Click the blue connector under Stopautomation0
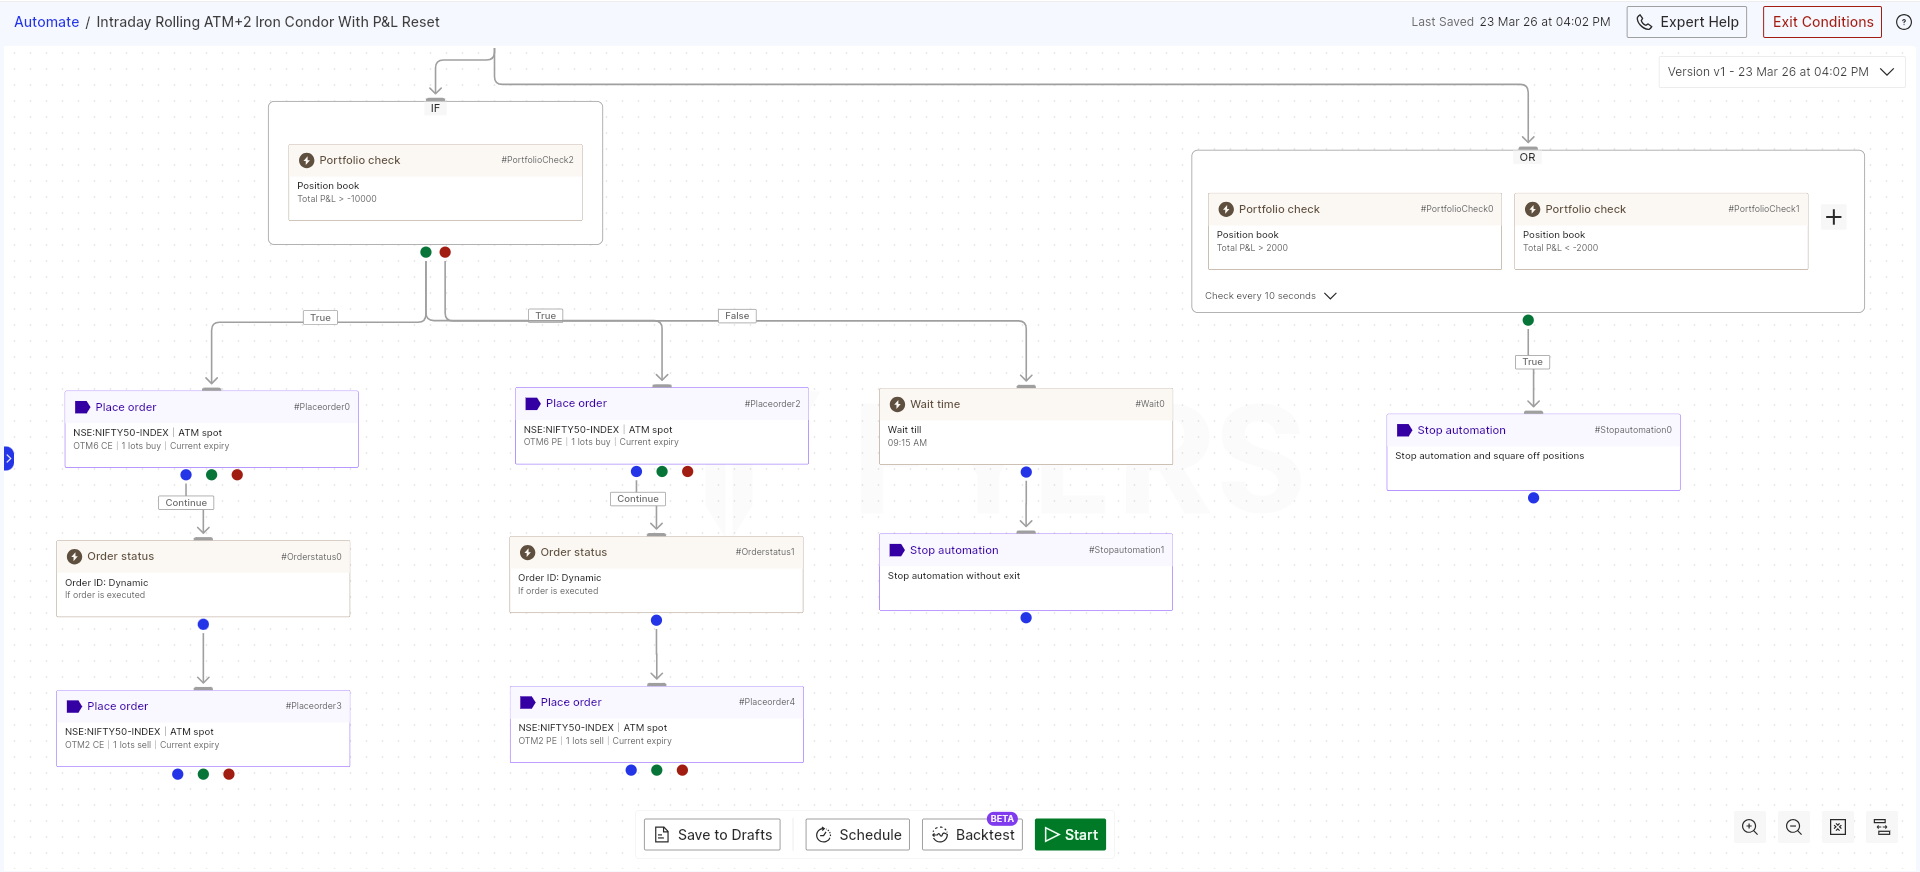 click(x=1533, y=498)
